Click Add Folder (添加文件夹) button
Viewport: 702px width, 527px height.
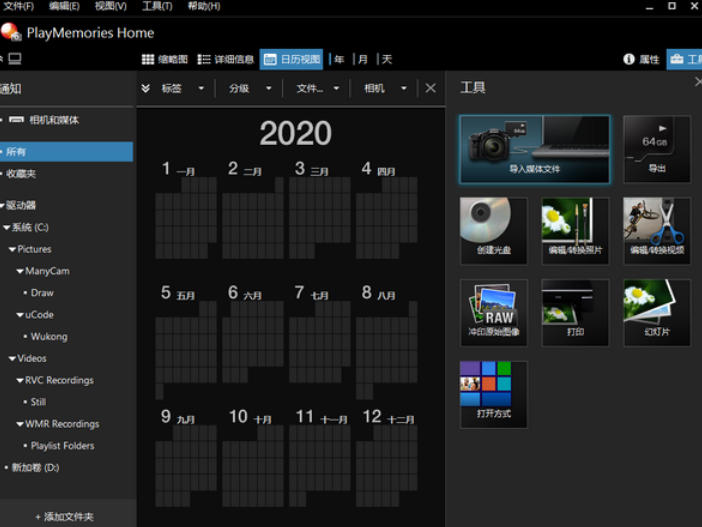[65, 516]
